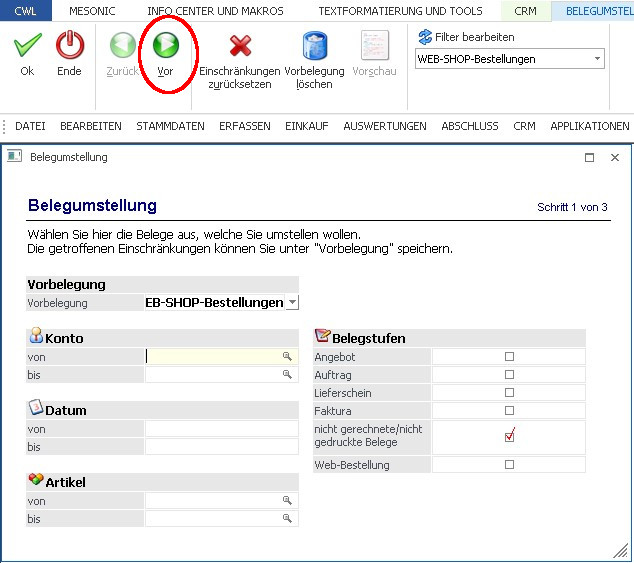This screenshot has height=563, width=634.
Task: Expand the WEB-SHOP-Bestellungen filter dropdown
Action: (598, 59)
